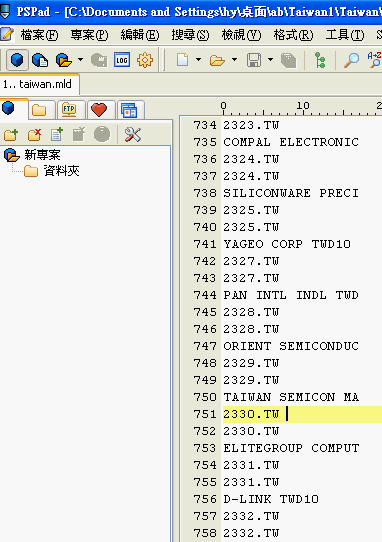The height and width of the screenshot is (542, 382).
Task: Open the 搜尋(S) menu
Action: point(190,35)
